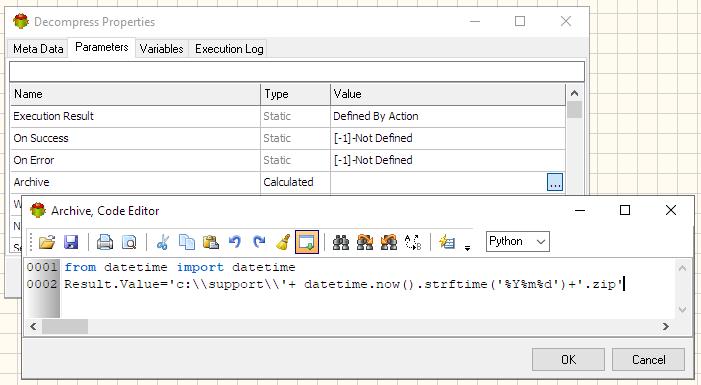Cancel the Code Editor dialog
The image size is (701, 385).
[x=648, y=360]
